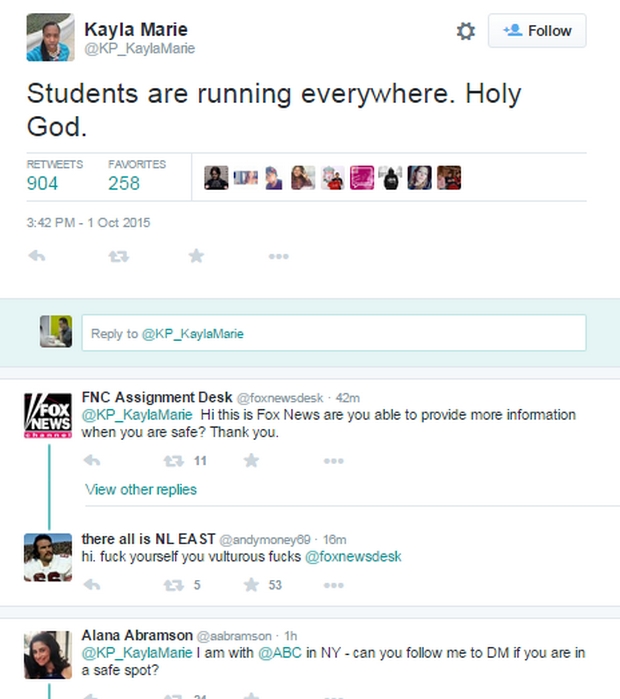Favorite the andymoney69 reply
The width and height of the screenshot is (620, 699).
coord(251,584)
